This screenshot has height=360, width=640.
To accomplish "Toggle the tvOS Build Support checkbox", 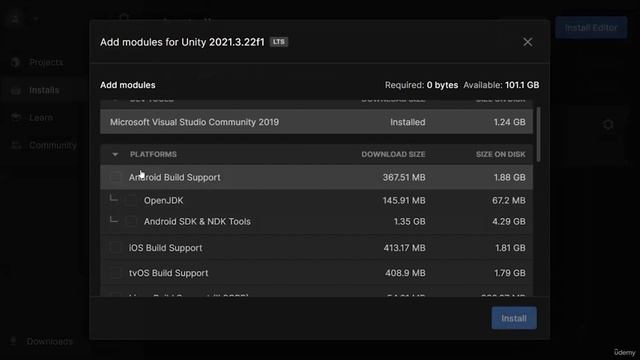I will click(x=116, y=273).
